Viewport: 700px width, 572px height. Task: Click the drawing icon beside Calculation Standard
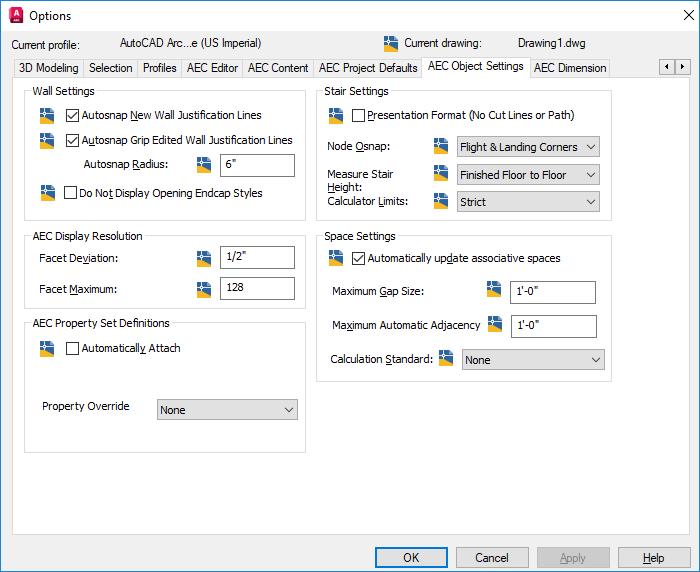click(x=446, y=359)
